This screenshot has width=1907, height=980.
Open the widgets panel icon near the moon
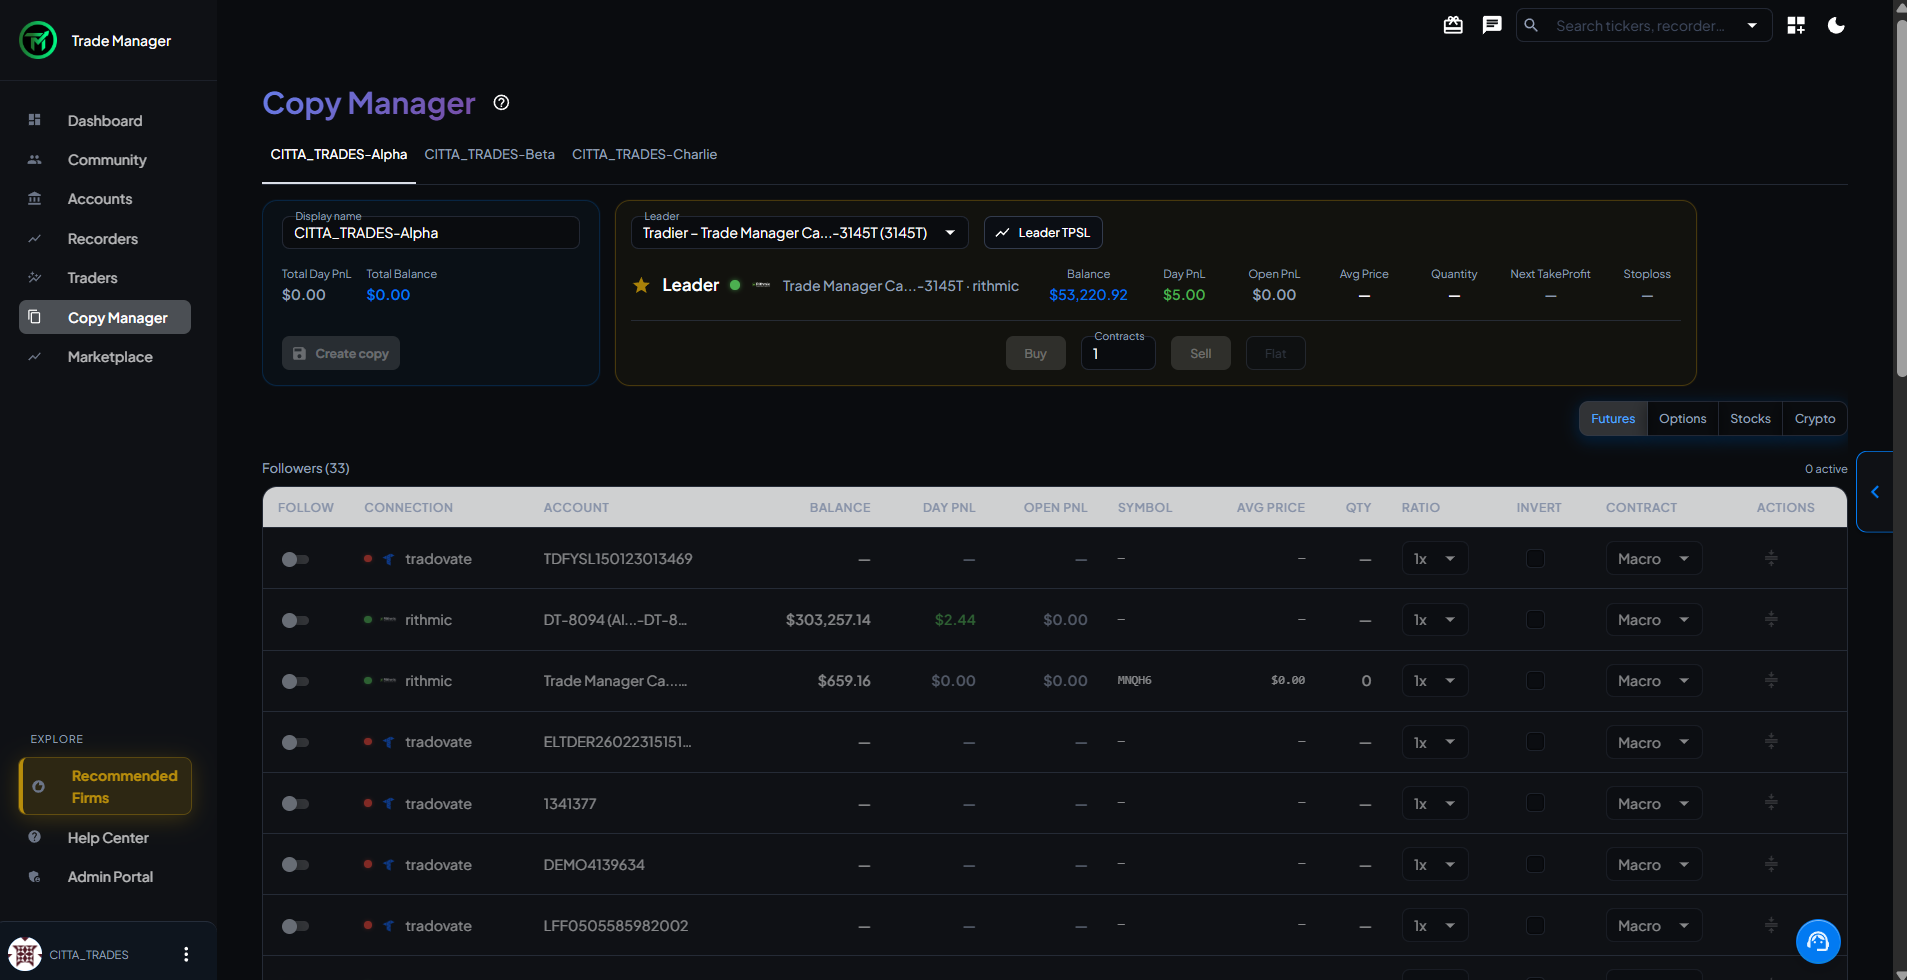click(x=1796, y=25)
